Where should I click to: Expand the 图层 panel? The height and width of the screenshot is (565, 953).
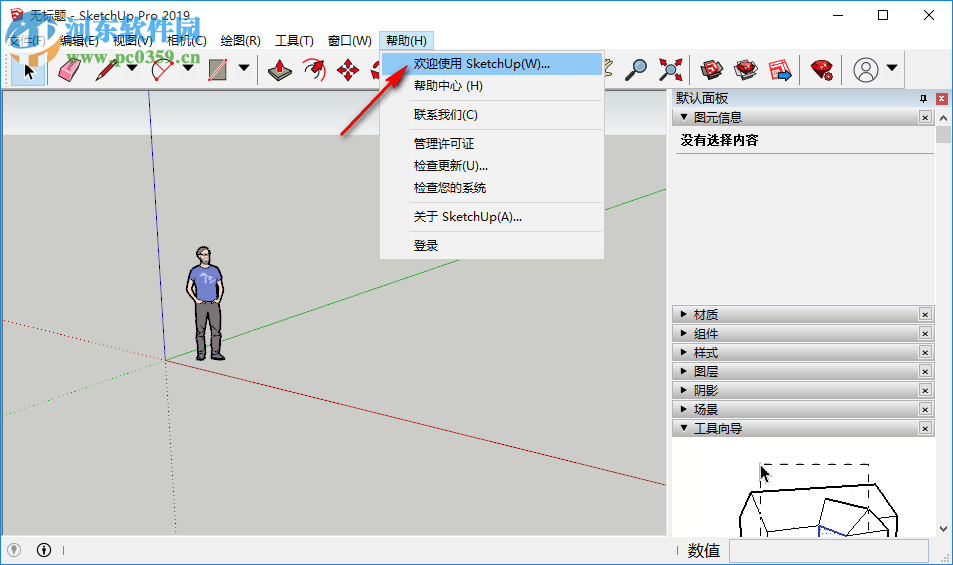click(x=684, y=371)
